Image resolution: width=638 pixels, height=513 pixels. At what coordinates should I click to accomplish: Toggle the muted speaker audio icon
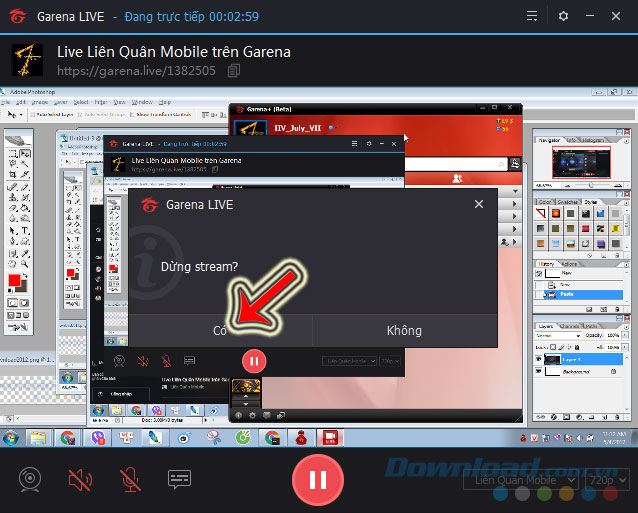80,479
